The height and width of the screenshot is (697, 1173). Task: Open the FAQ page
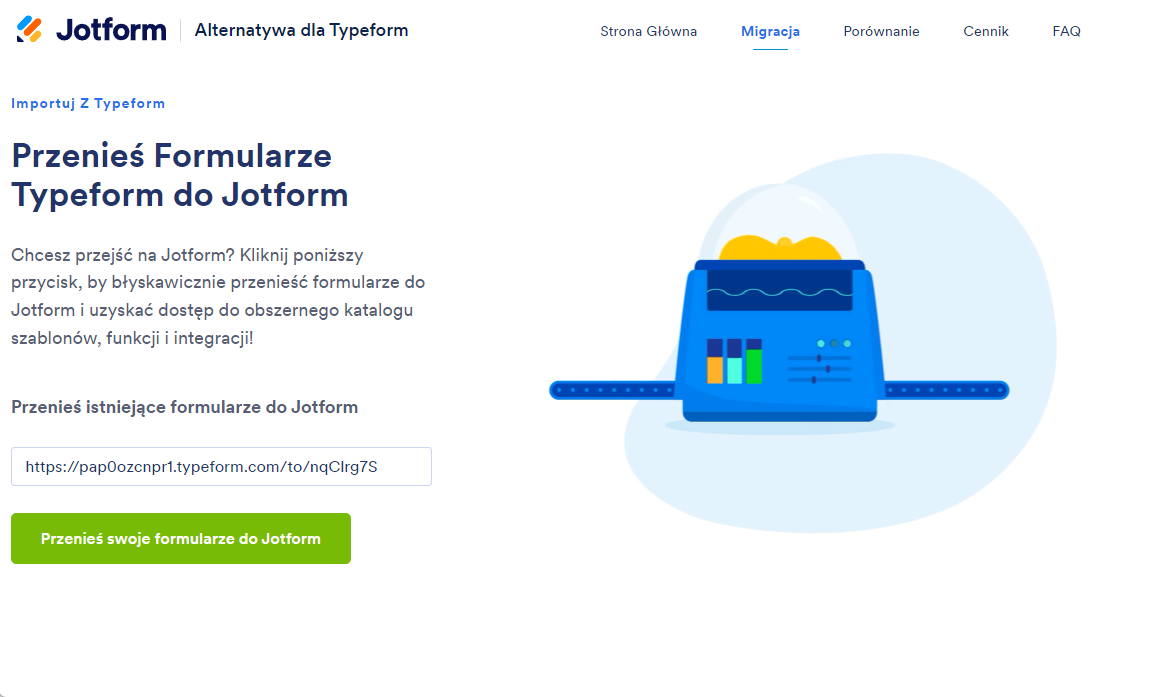click(x=1066, y=31)
